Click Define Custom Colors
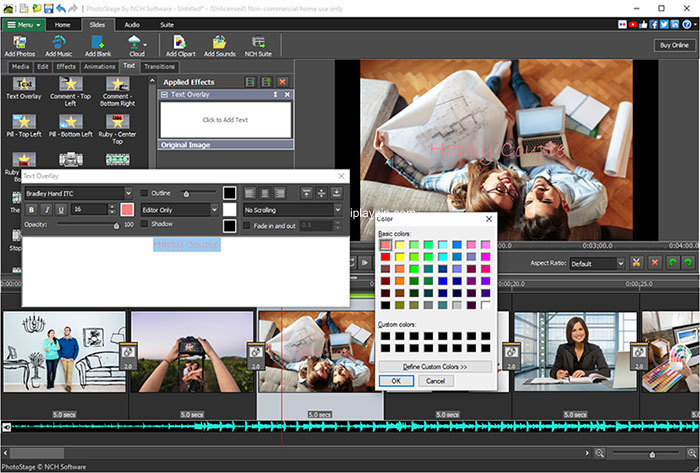The image size is (700, 473). 435,366
